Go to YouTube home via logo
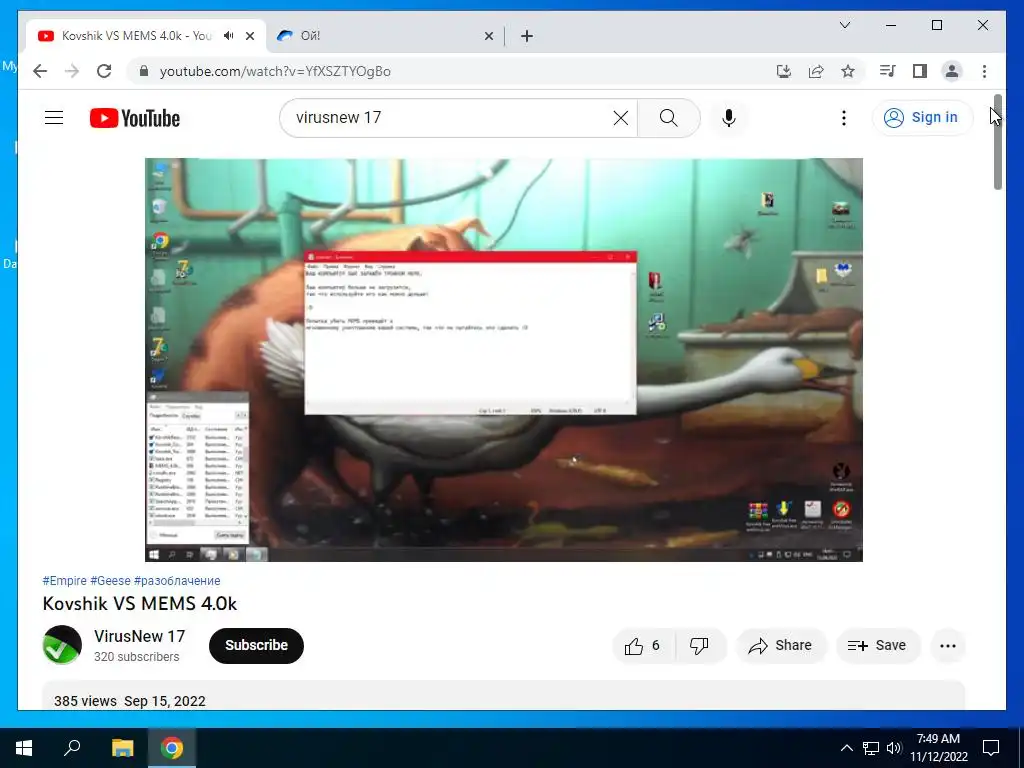Screen dimensions: 1024x768 pos(135,118)
